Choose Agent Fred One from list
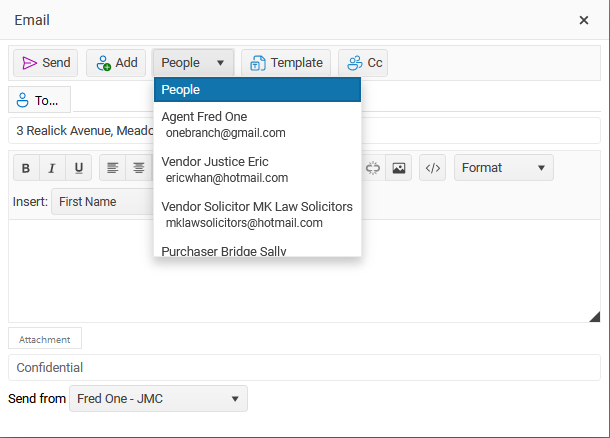 pyautogui.click(x=257, y=124)
